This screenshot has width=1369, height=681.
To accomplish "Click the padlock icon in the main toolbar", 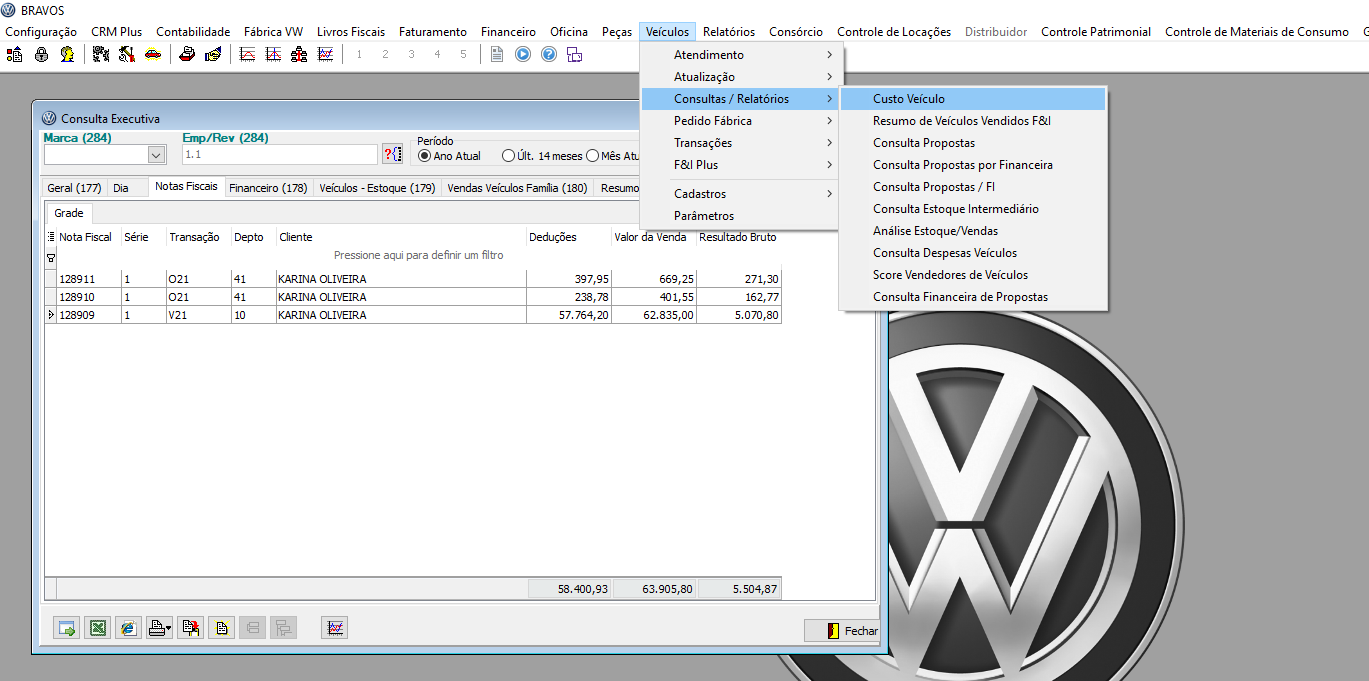I will (41, 54).
